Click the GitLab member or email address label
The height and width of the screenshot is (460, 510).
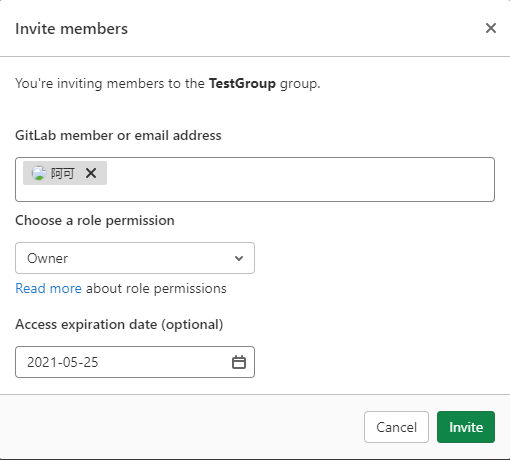118,135
